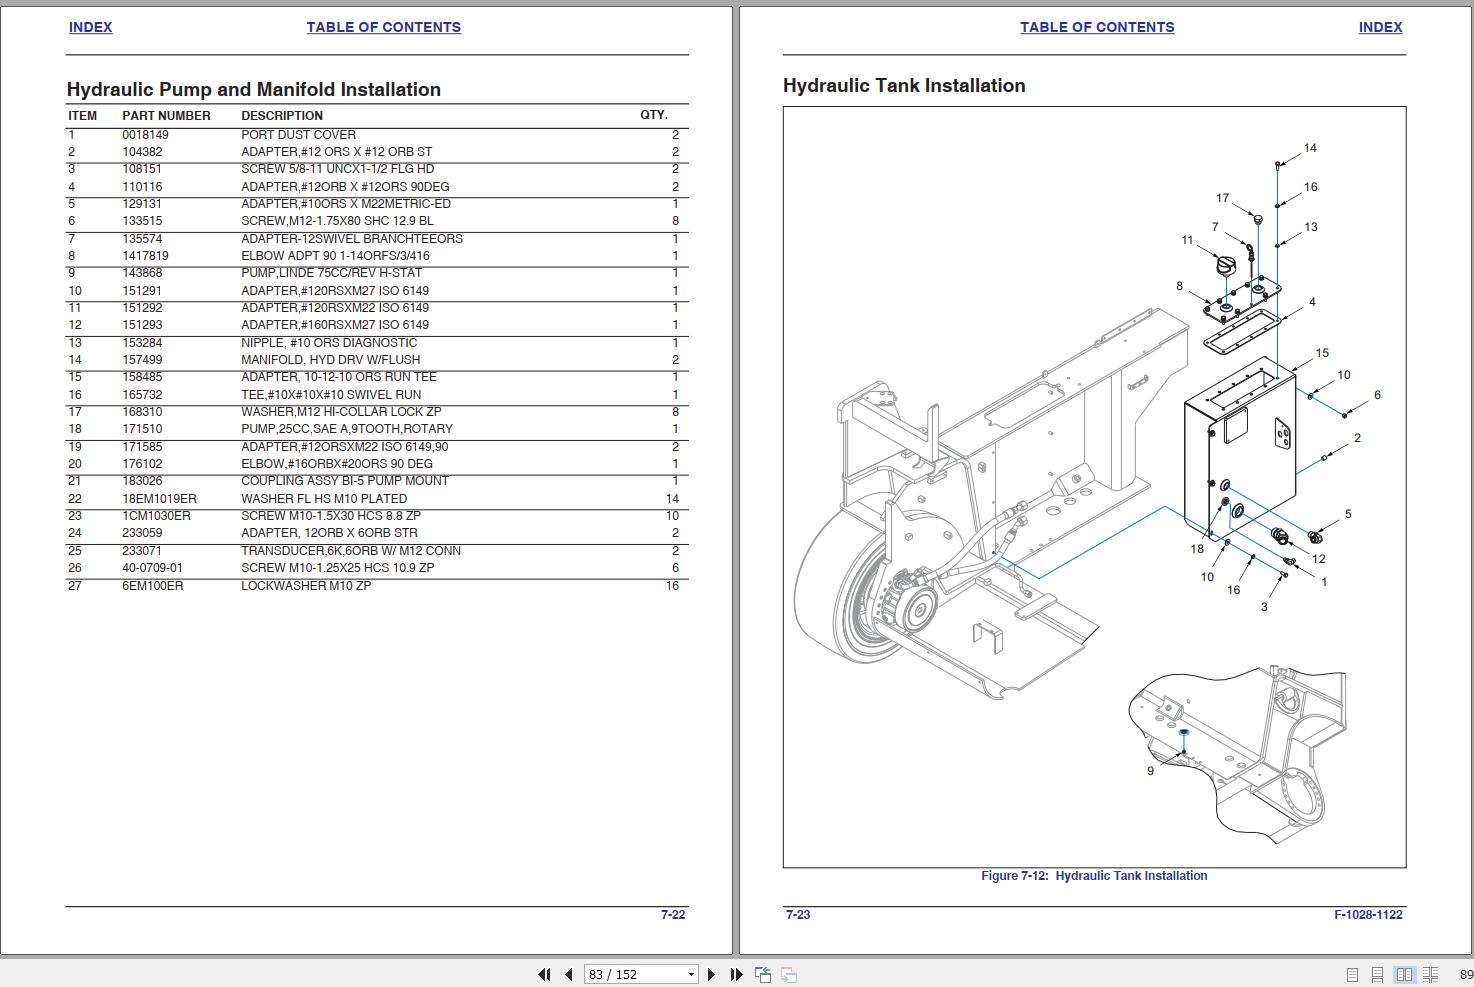Click part number 176102
The image size is (1474, 987).
coord(142,464)
